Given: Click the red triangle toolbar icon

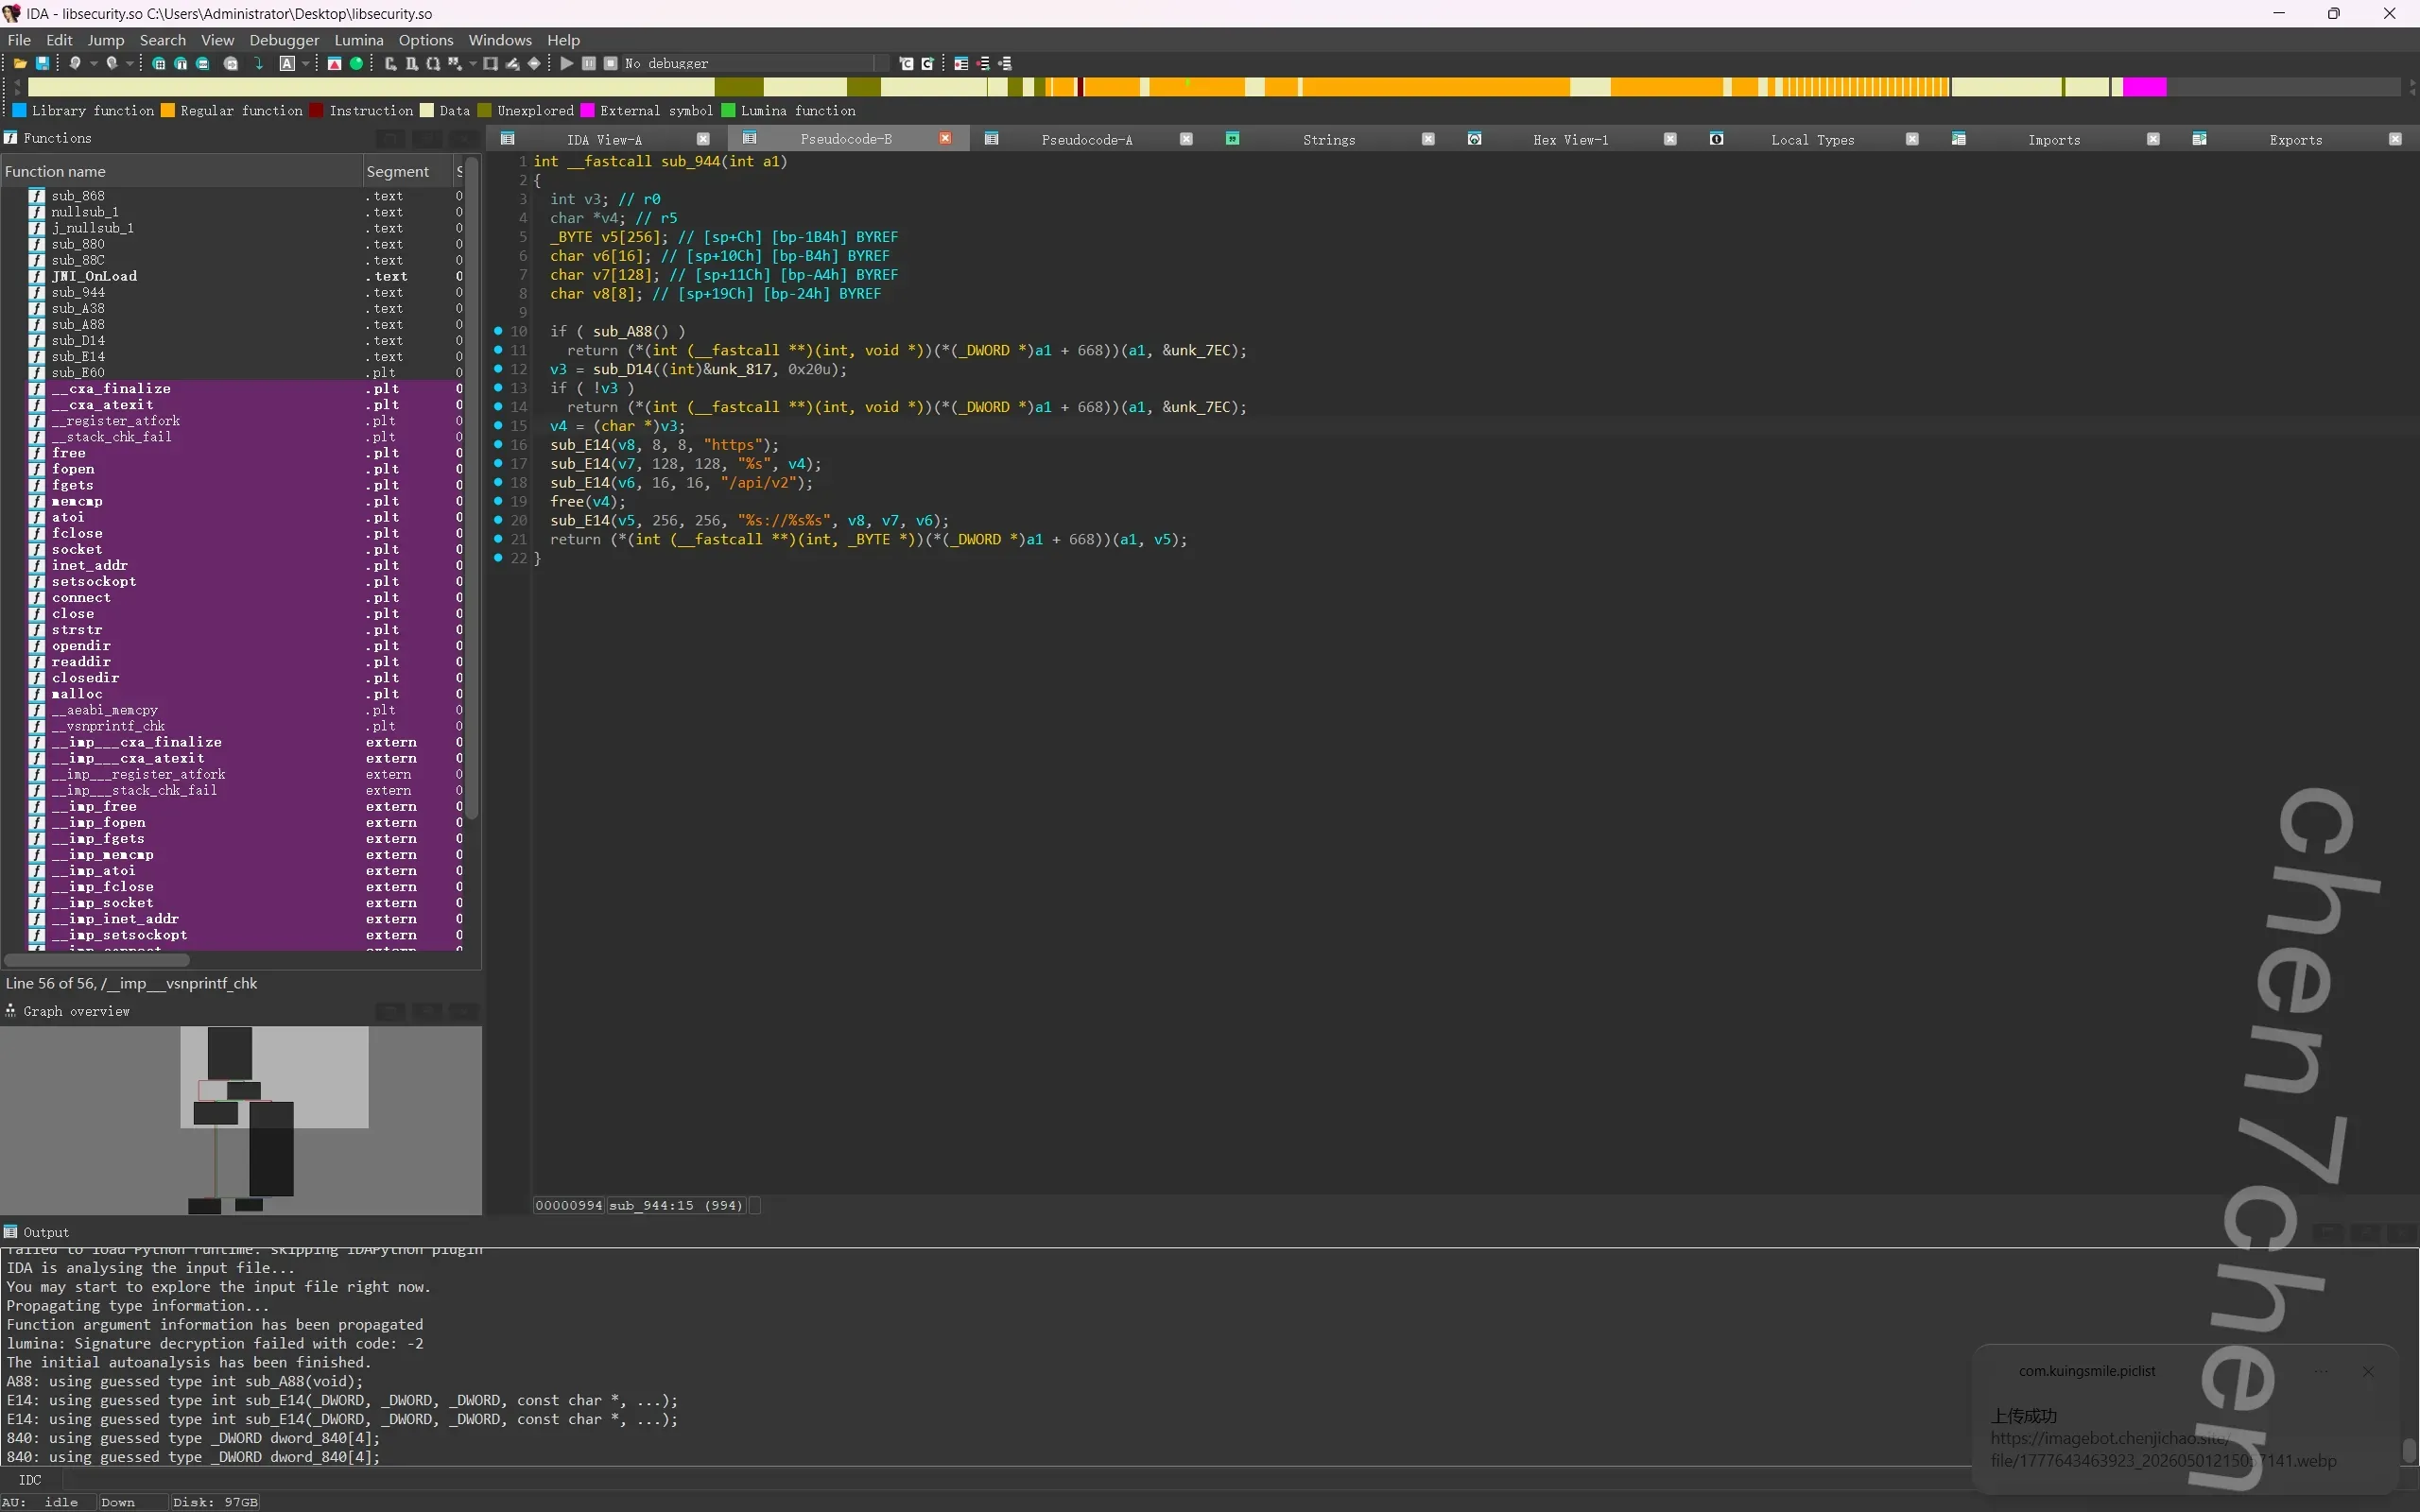Looking at the screenshot, I should click(334, 63).
